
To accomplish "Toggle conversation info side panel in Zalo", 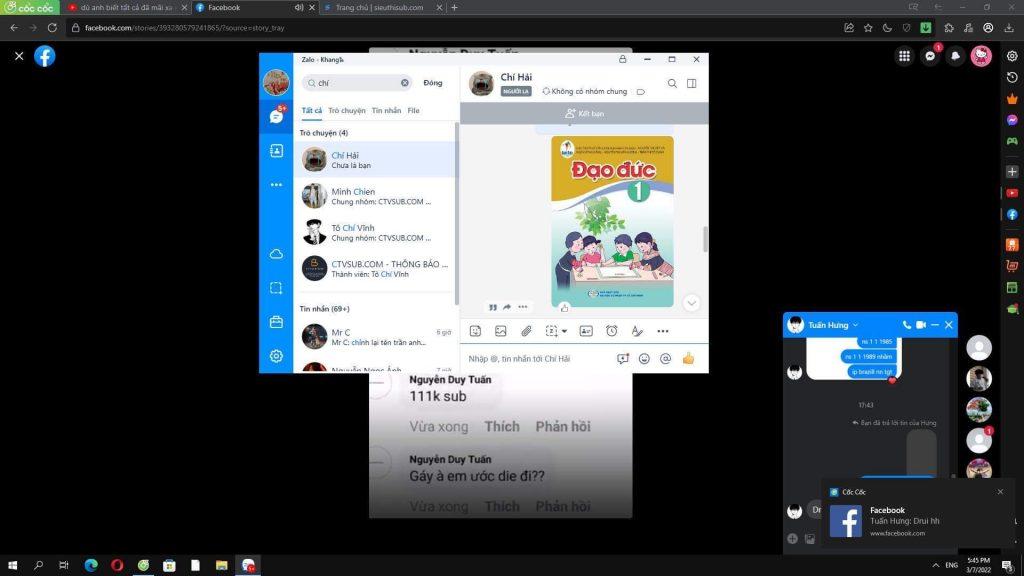I will [691, 84].
